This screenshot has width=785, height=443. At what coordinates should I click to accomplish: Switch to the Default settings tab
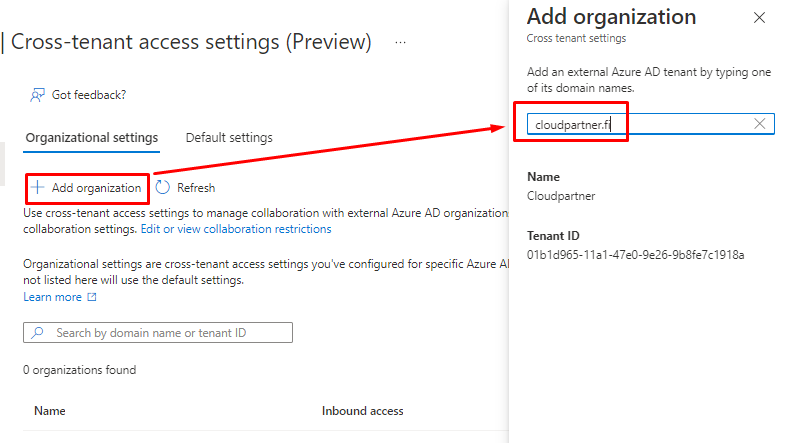(x=229, y=137)
